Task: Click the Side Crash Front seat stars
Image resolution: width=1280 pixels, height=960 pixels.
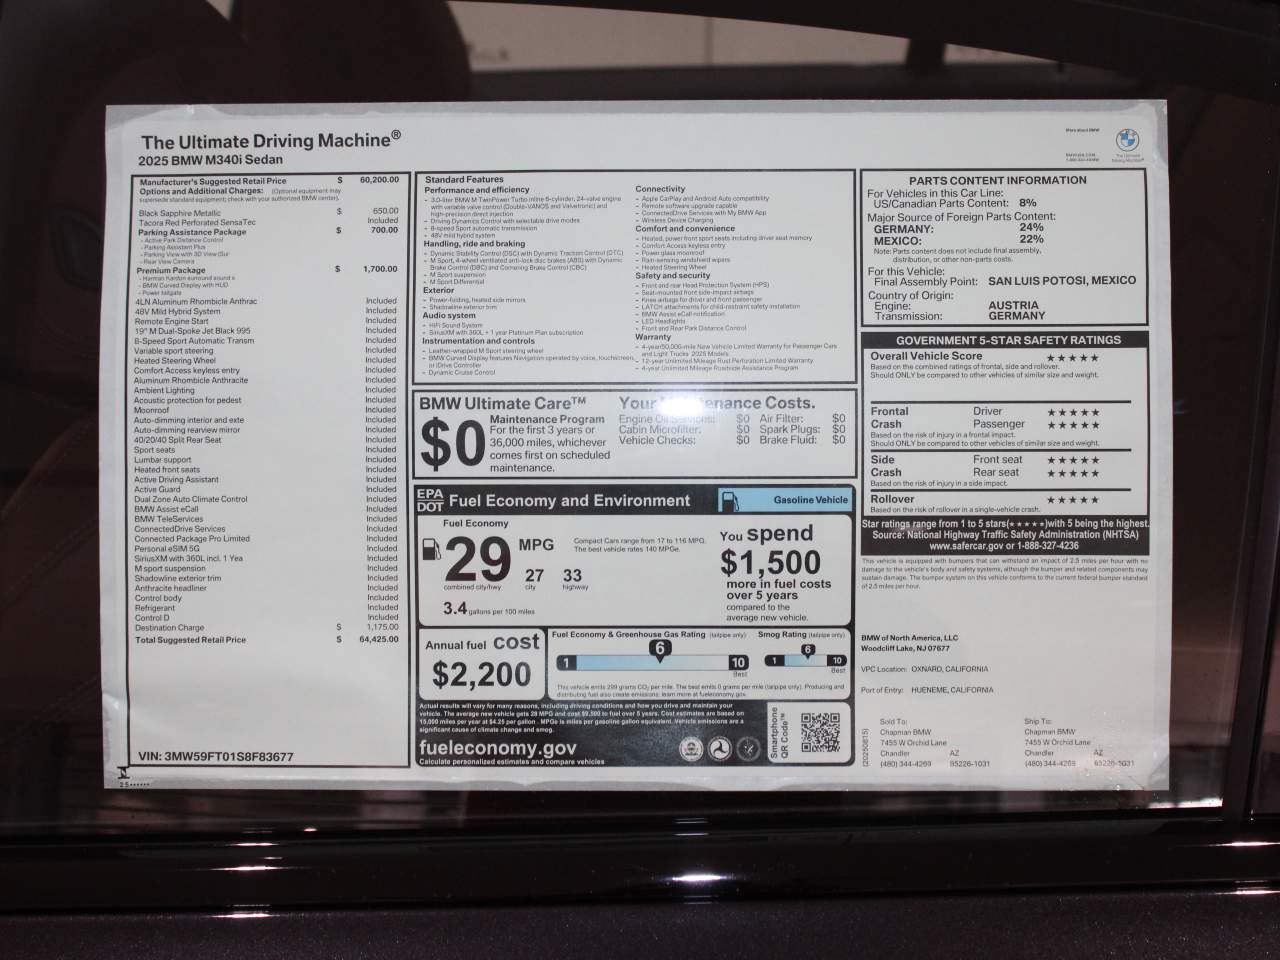Action: (1073, 460)
